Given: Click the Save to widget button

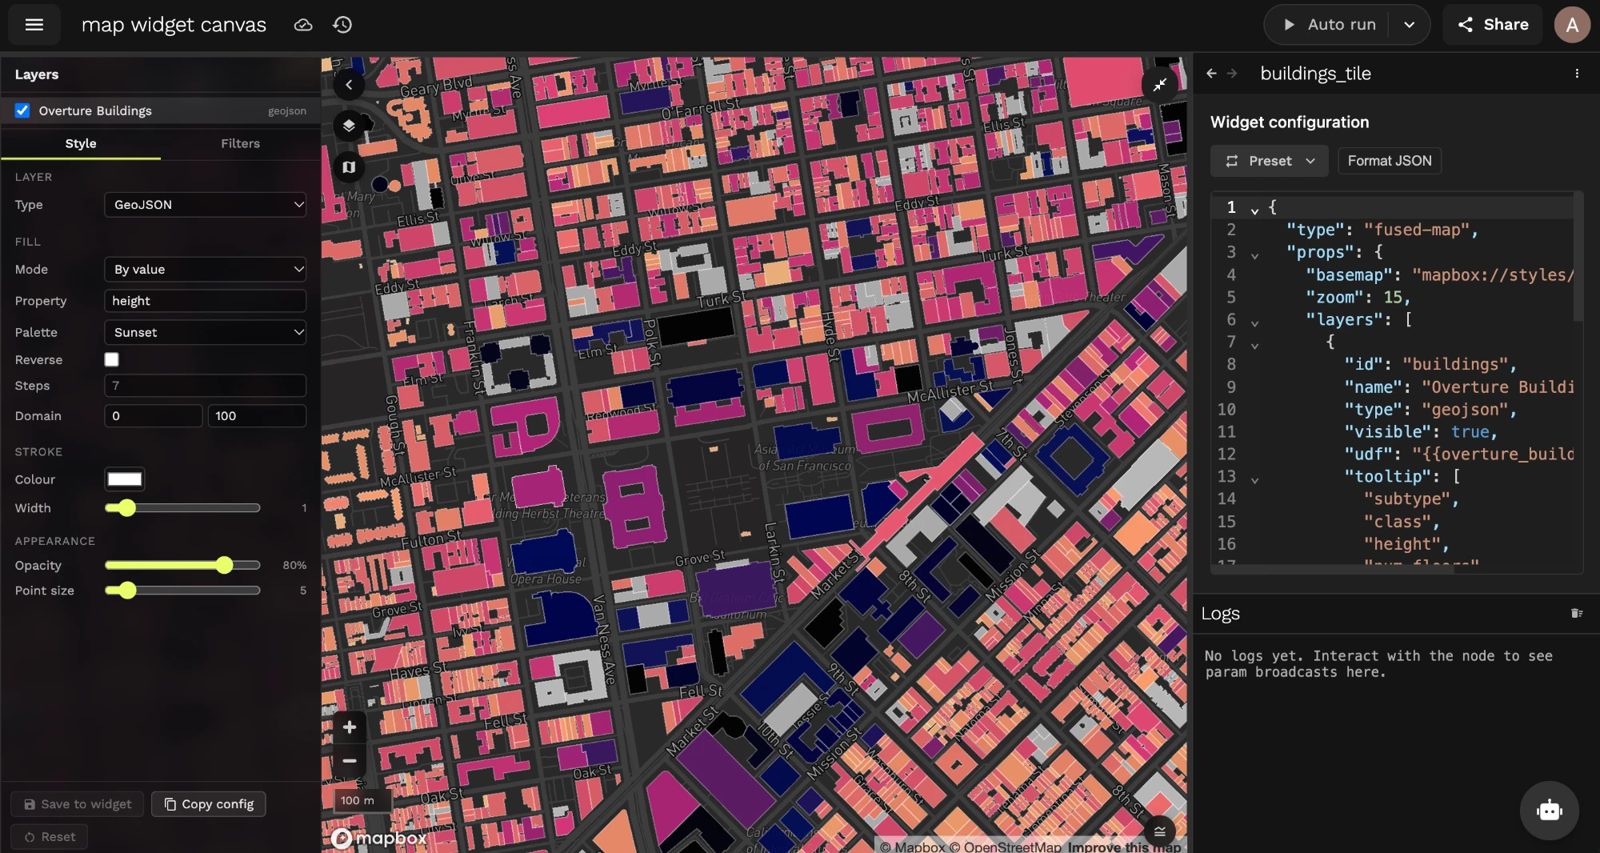Looking at the screenshot, I should [78, 804].
